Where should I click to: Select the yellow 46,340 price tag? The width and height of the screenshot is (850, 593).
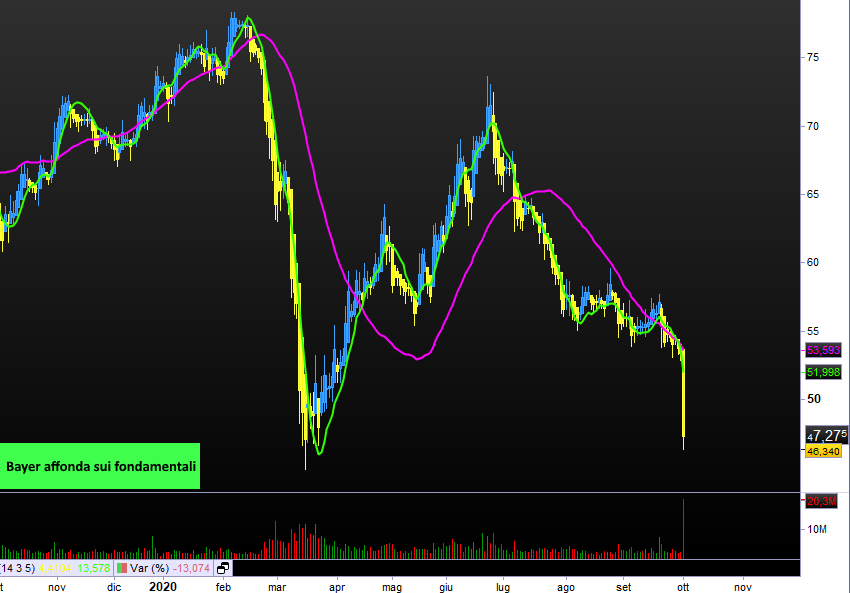825,452
